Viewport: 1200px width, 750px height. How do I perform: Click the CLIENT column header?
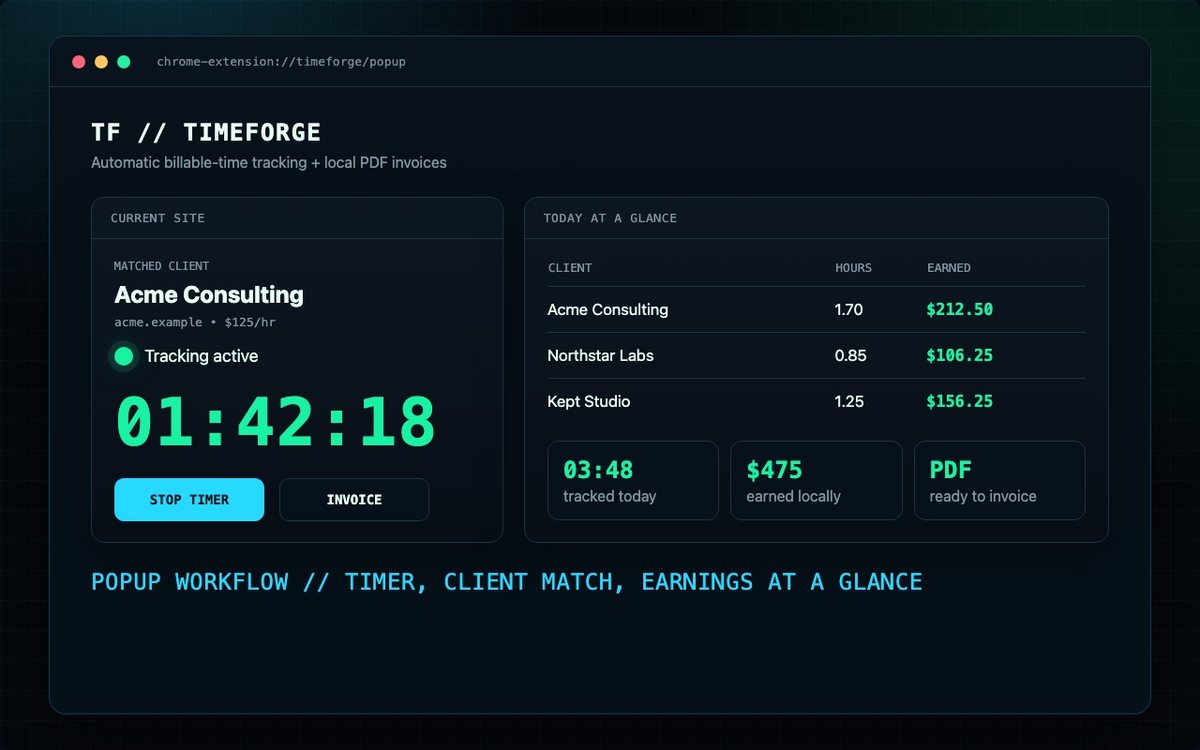pyautogui.click(x=570, y=268)
